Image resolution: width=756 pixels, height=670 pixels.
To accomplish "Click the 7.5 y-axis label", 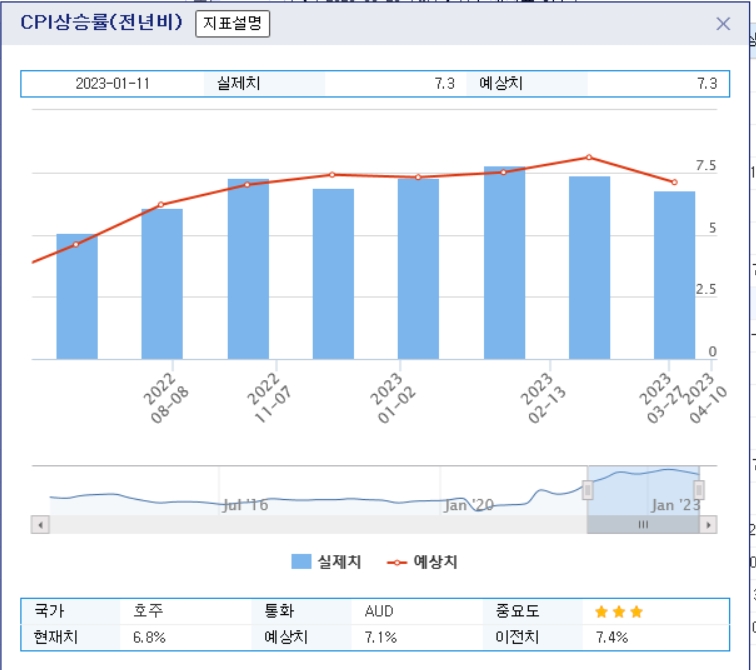I will point(705,166).
